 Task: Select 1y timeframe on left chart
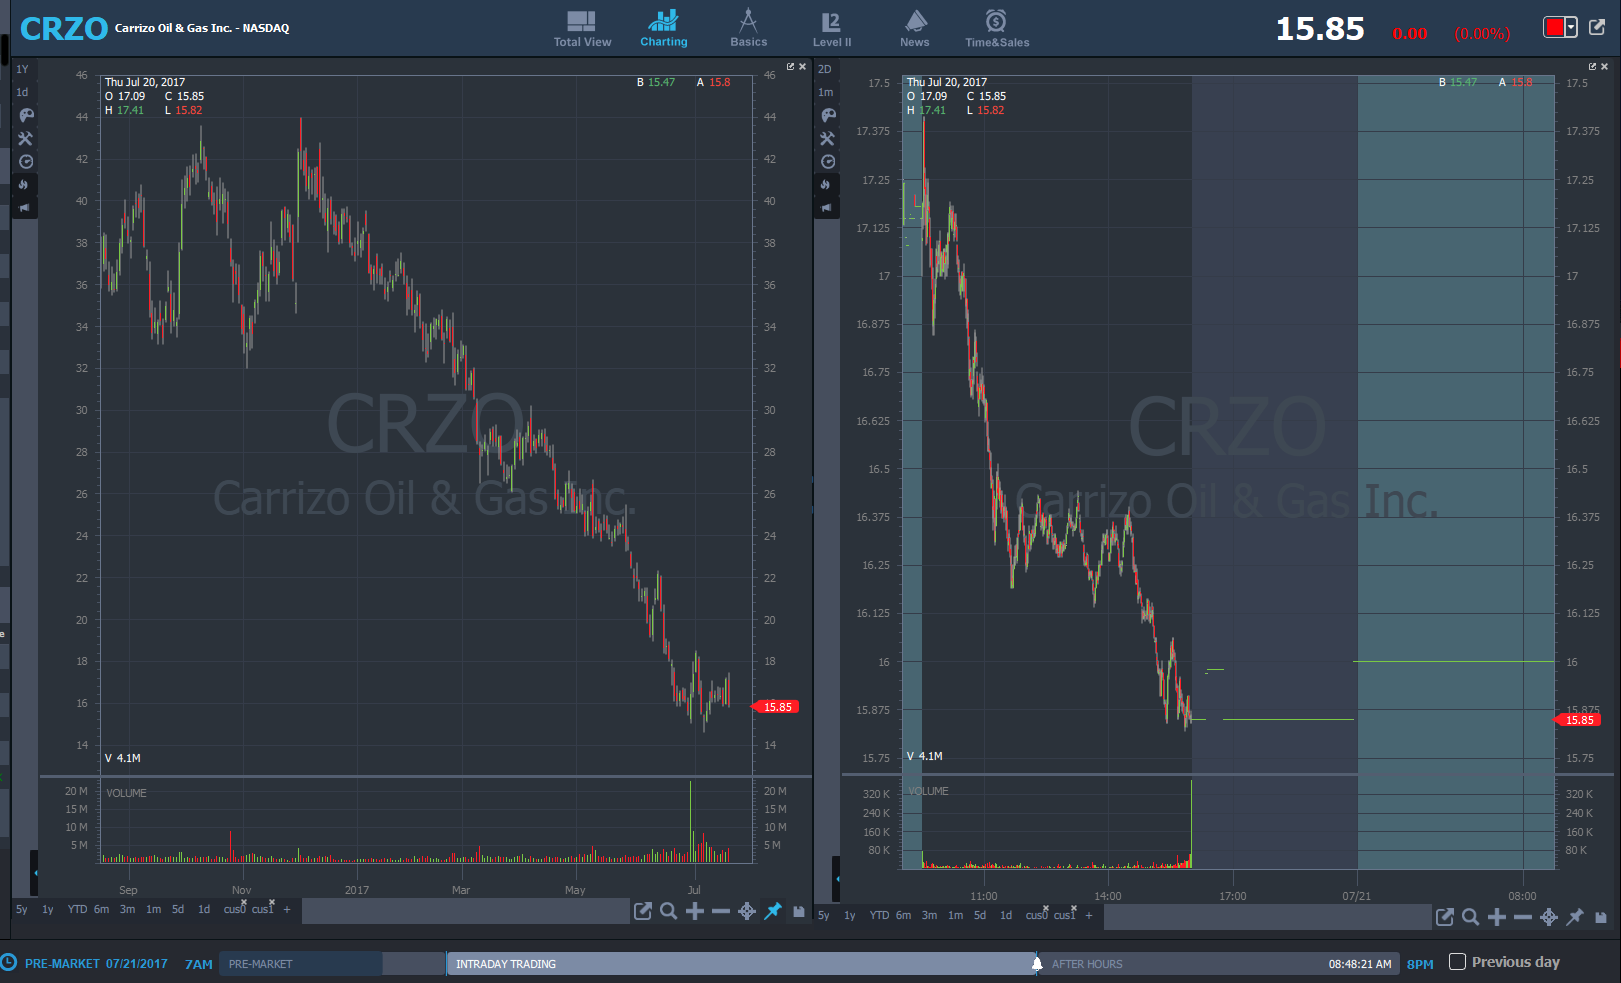(x=47, y=909)
